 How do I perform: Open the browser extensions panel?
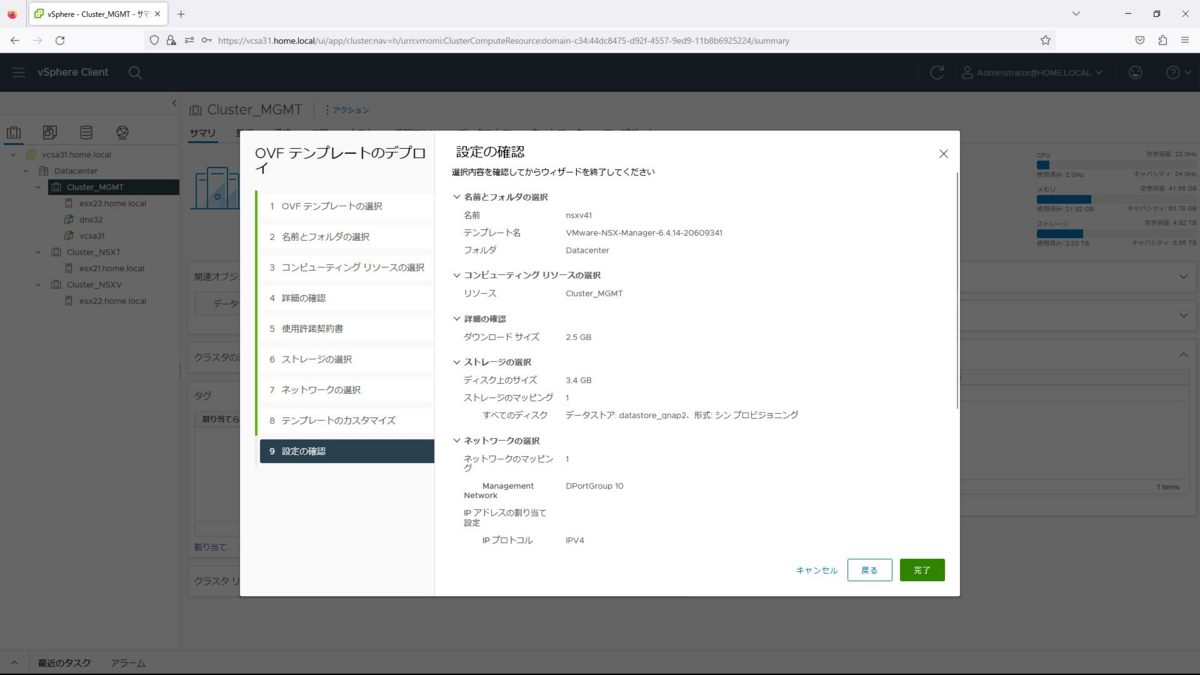pyautogui.click(x=1162, y=41)
